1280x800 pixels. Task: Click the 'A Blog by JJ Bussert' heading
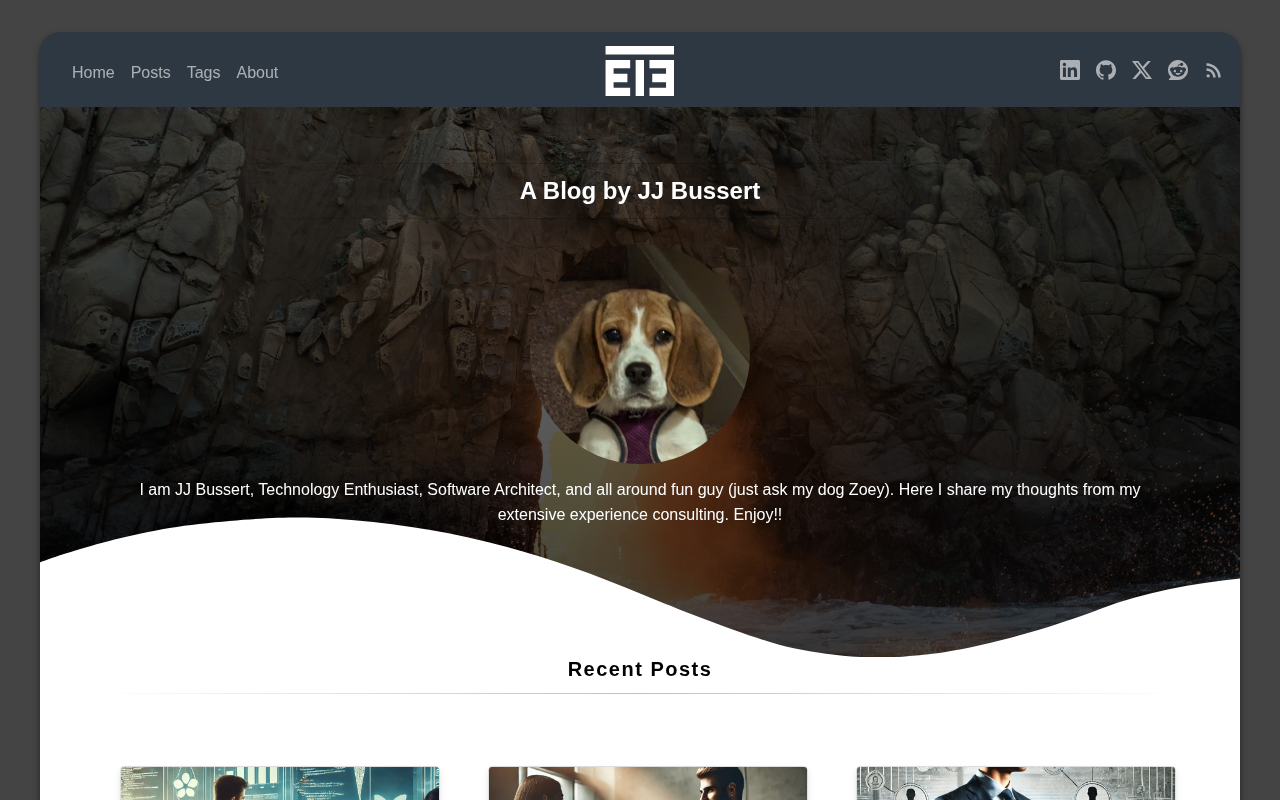pyautogui.click(x=640, y=191)
